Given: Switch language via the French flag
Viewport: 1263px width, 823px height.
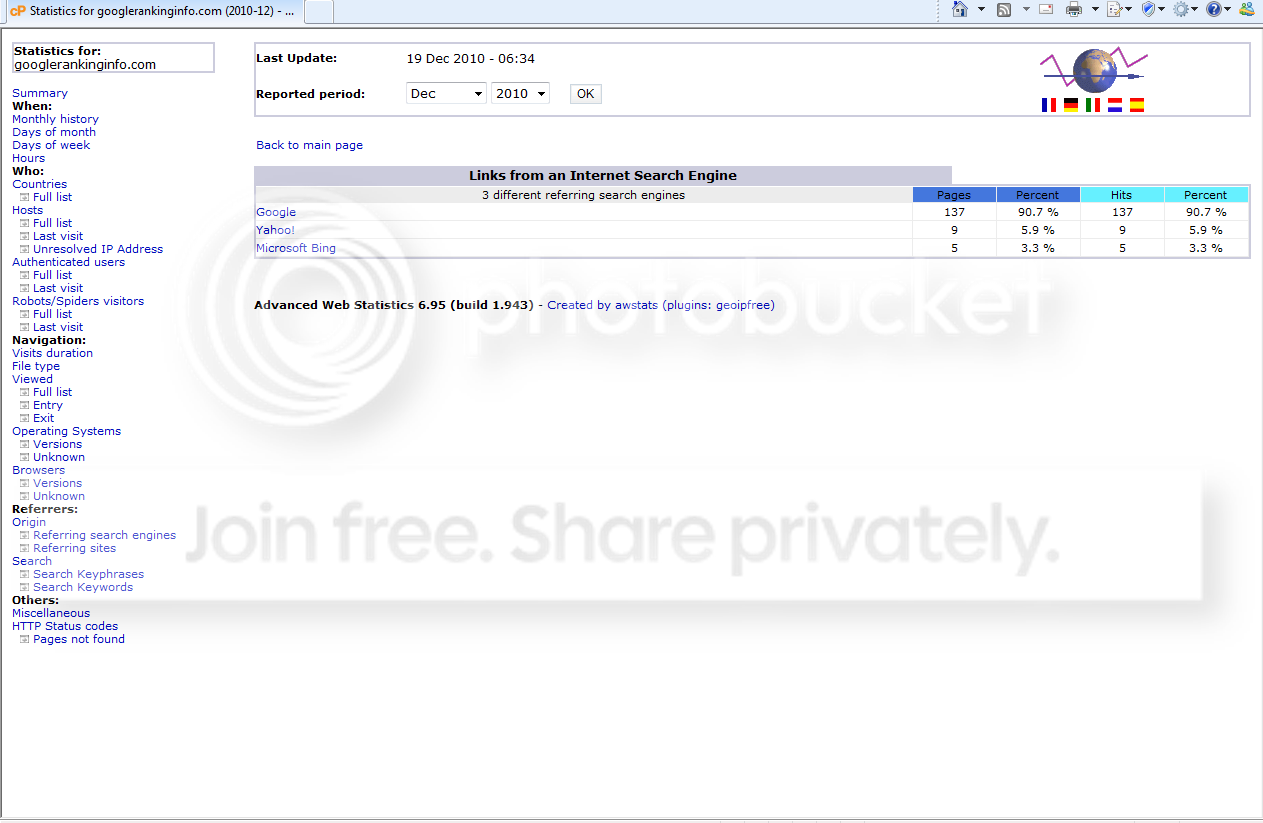Looking at the screenshot, I should pos(1048,104).
